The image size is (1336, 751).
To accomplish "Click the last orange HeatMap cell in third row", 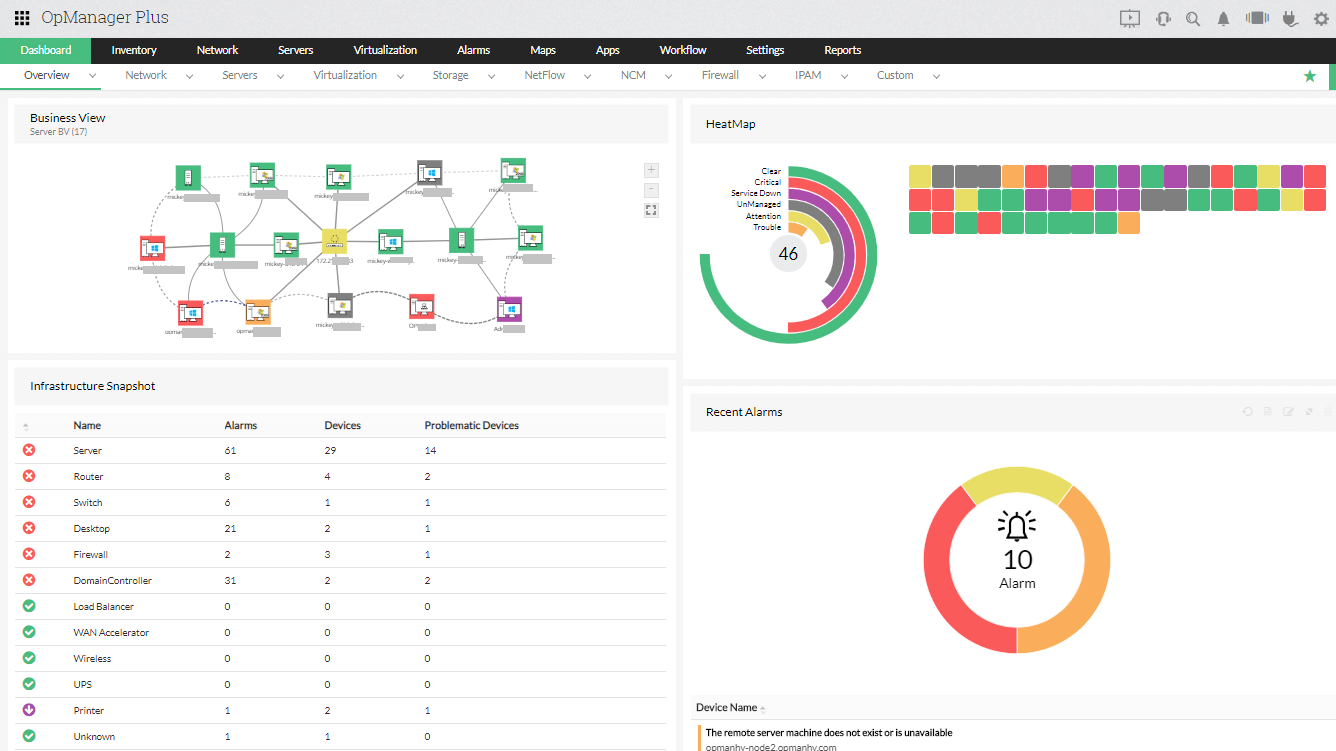I will click(x=1129, y=223).
